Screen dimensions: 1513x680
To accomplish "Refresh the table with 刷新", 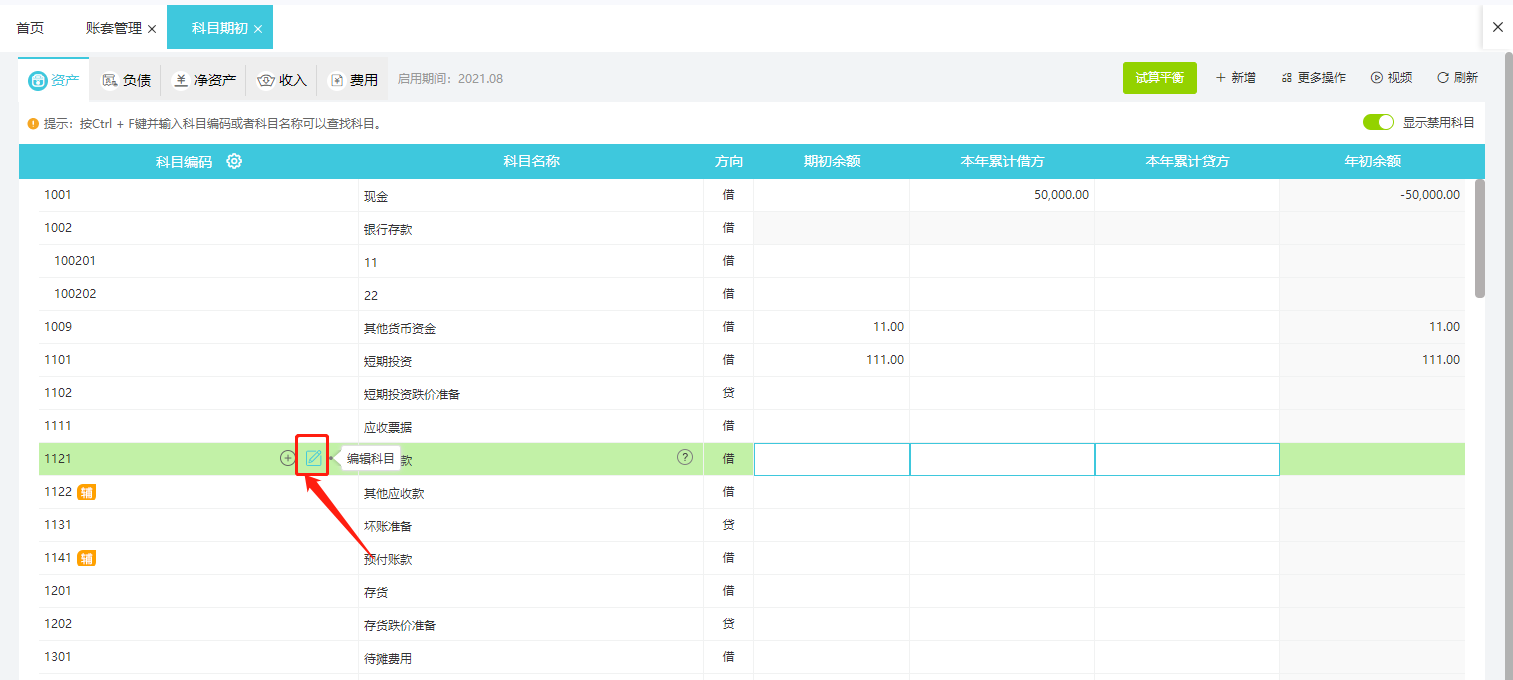I will click(x=1457, y=78).
